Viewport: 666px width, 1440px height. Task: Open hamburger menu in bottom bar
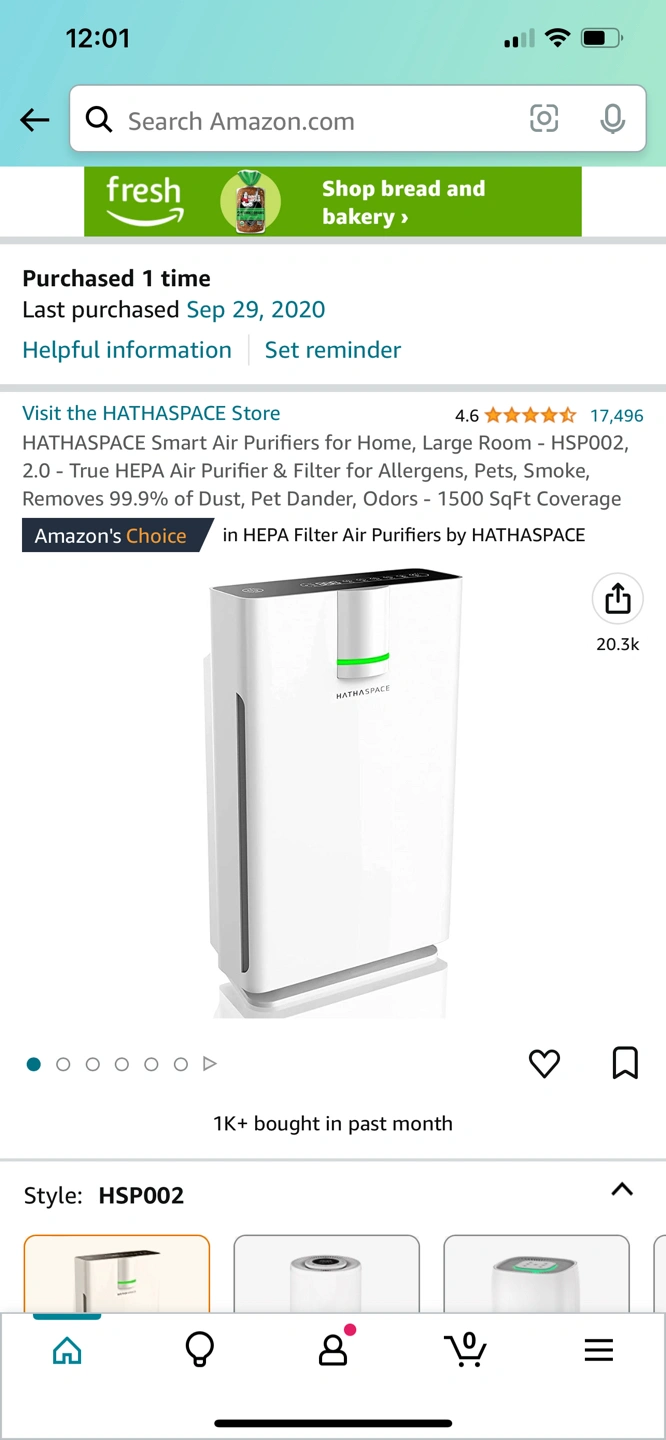(x=599, y=1351)
